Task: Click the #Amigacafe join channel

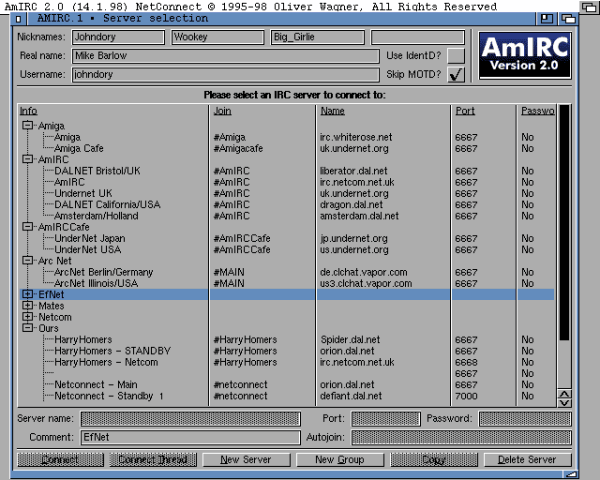Action: pos(238,148)
